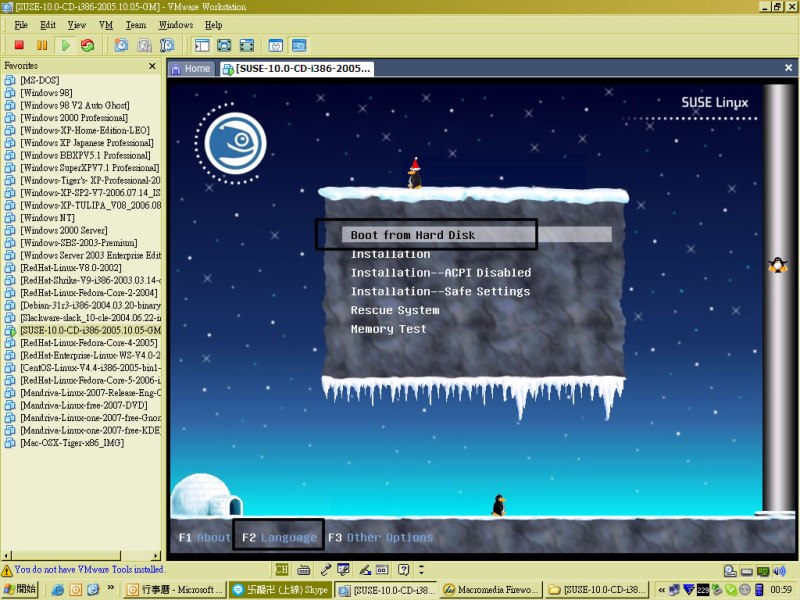Open the Windows menu
This screenshot has height=600, width=800.
pyautogui.click(x=176, y=25)
